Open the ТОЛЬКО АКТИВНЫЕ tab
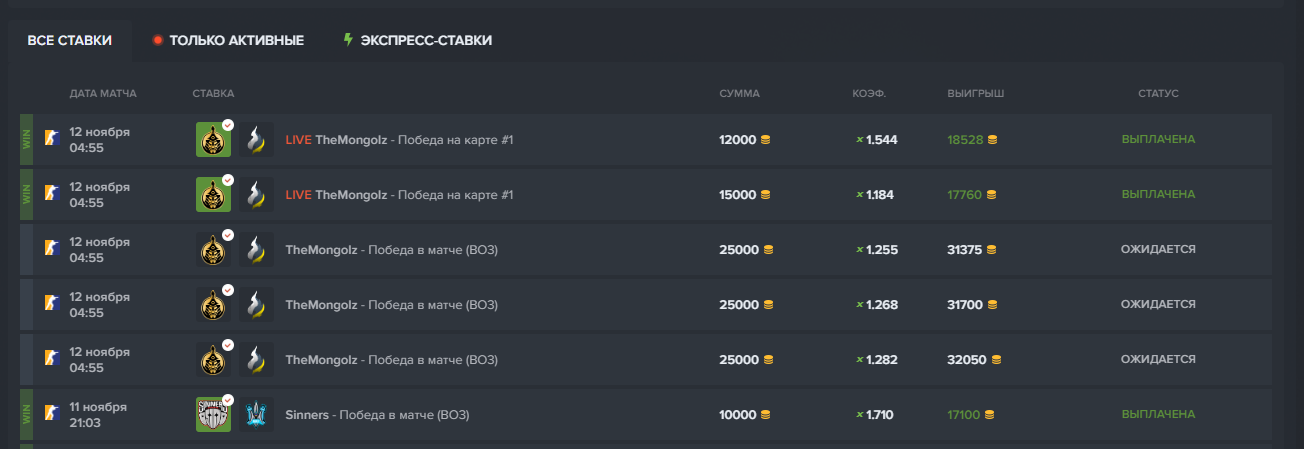1304x449 pixels. 236,41
